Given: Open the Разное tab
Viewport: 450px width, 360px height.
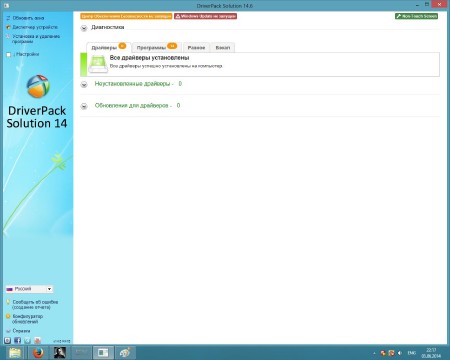Looking at the screenshot, I should (196, 48).
